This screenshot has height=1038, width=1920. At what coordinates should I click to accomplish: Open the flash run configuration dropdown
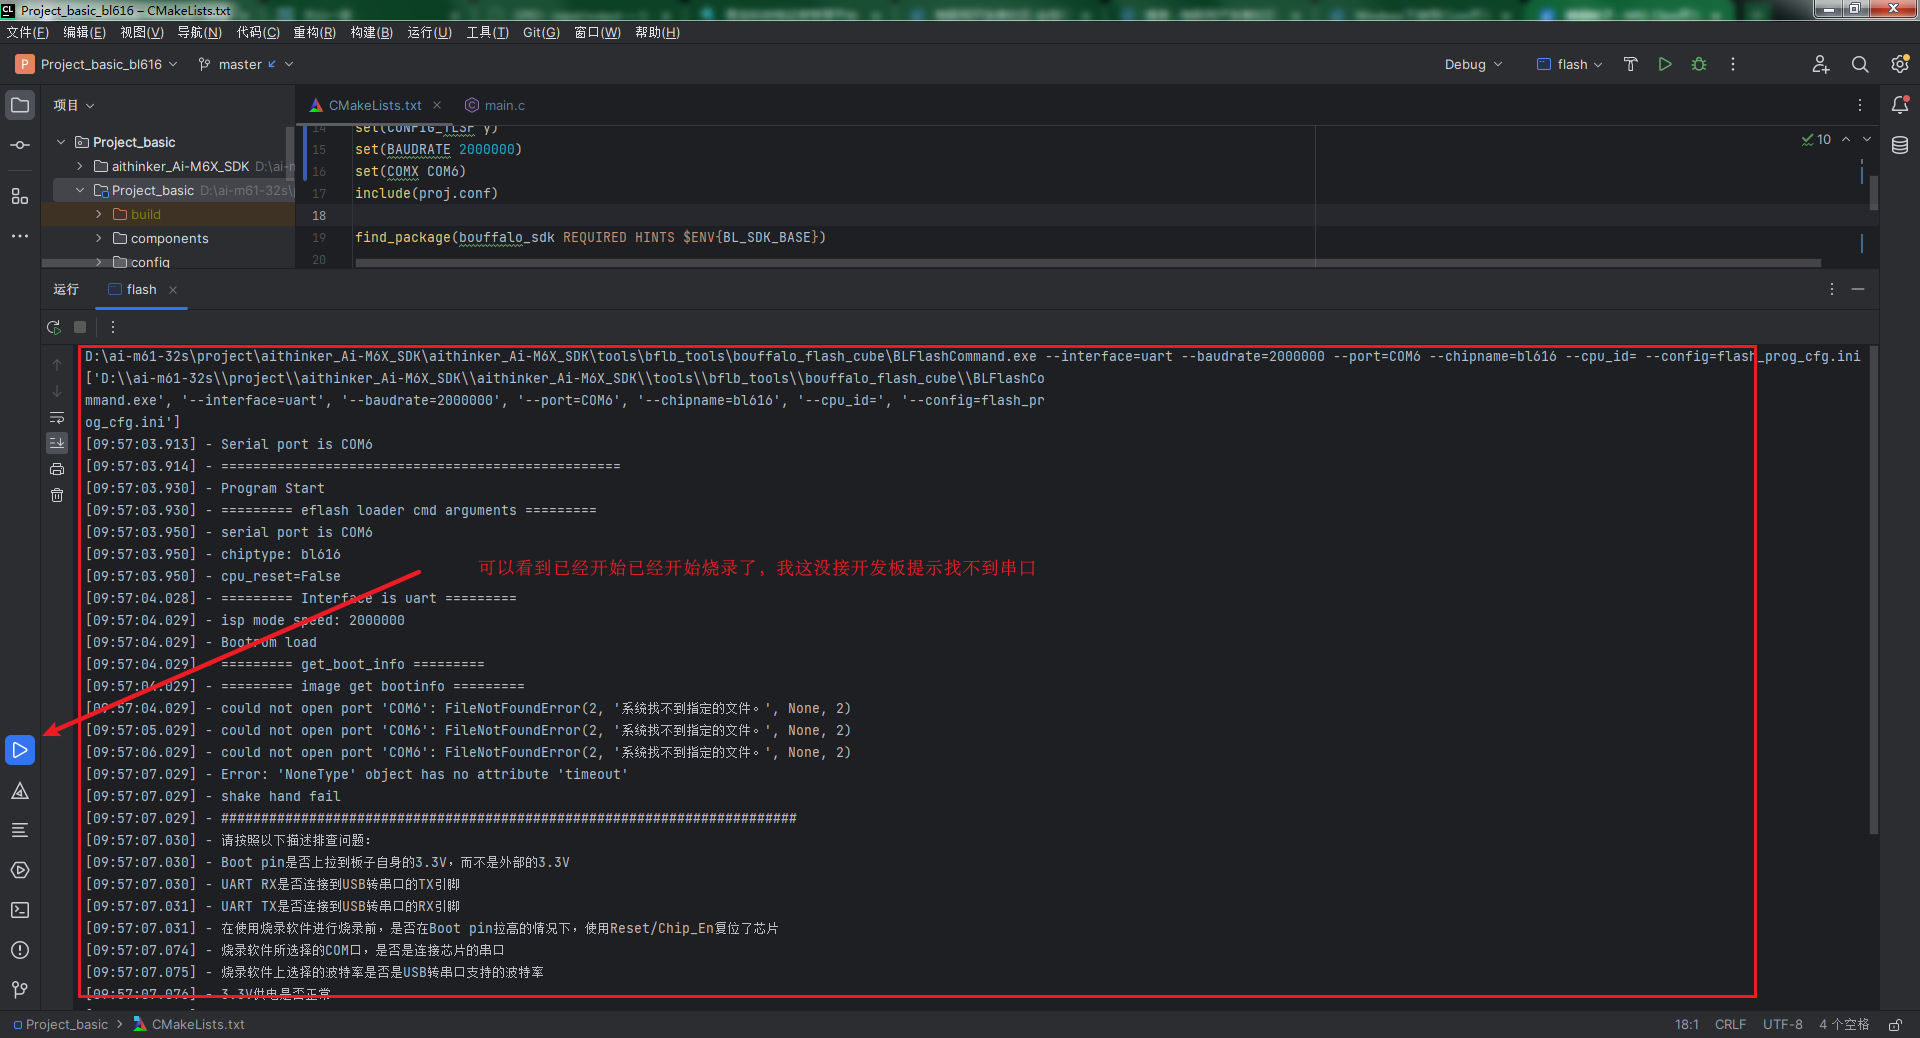[x=1570, y=64]
